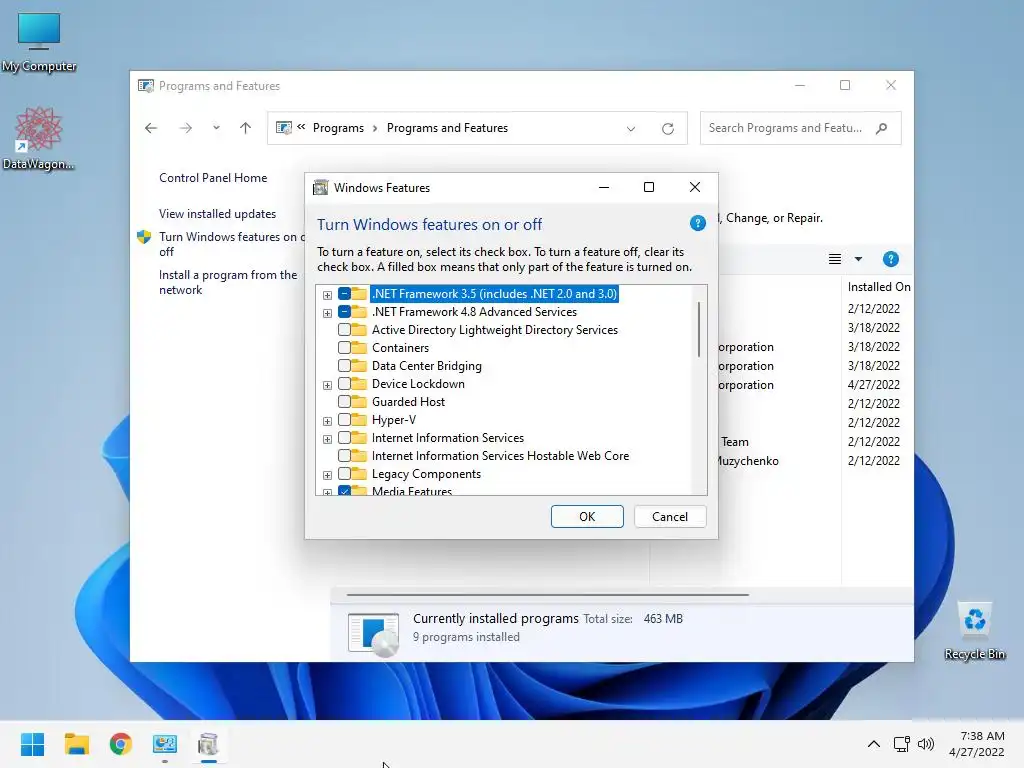Screen dimensions: 1024x768
Task: Click Turn Windows features on or off link
Action: pos(231,244)
